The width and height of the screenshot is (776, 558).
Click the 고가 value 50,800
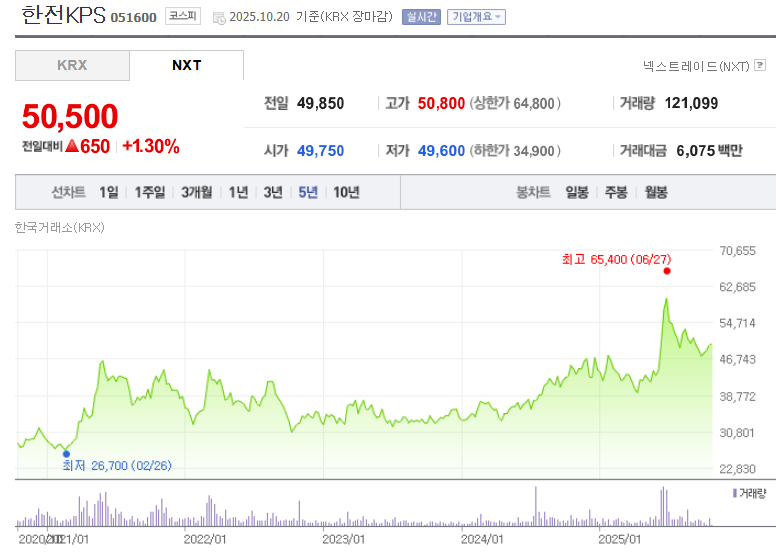tap(441, 103)
